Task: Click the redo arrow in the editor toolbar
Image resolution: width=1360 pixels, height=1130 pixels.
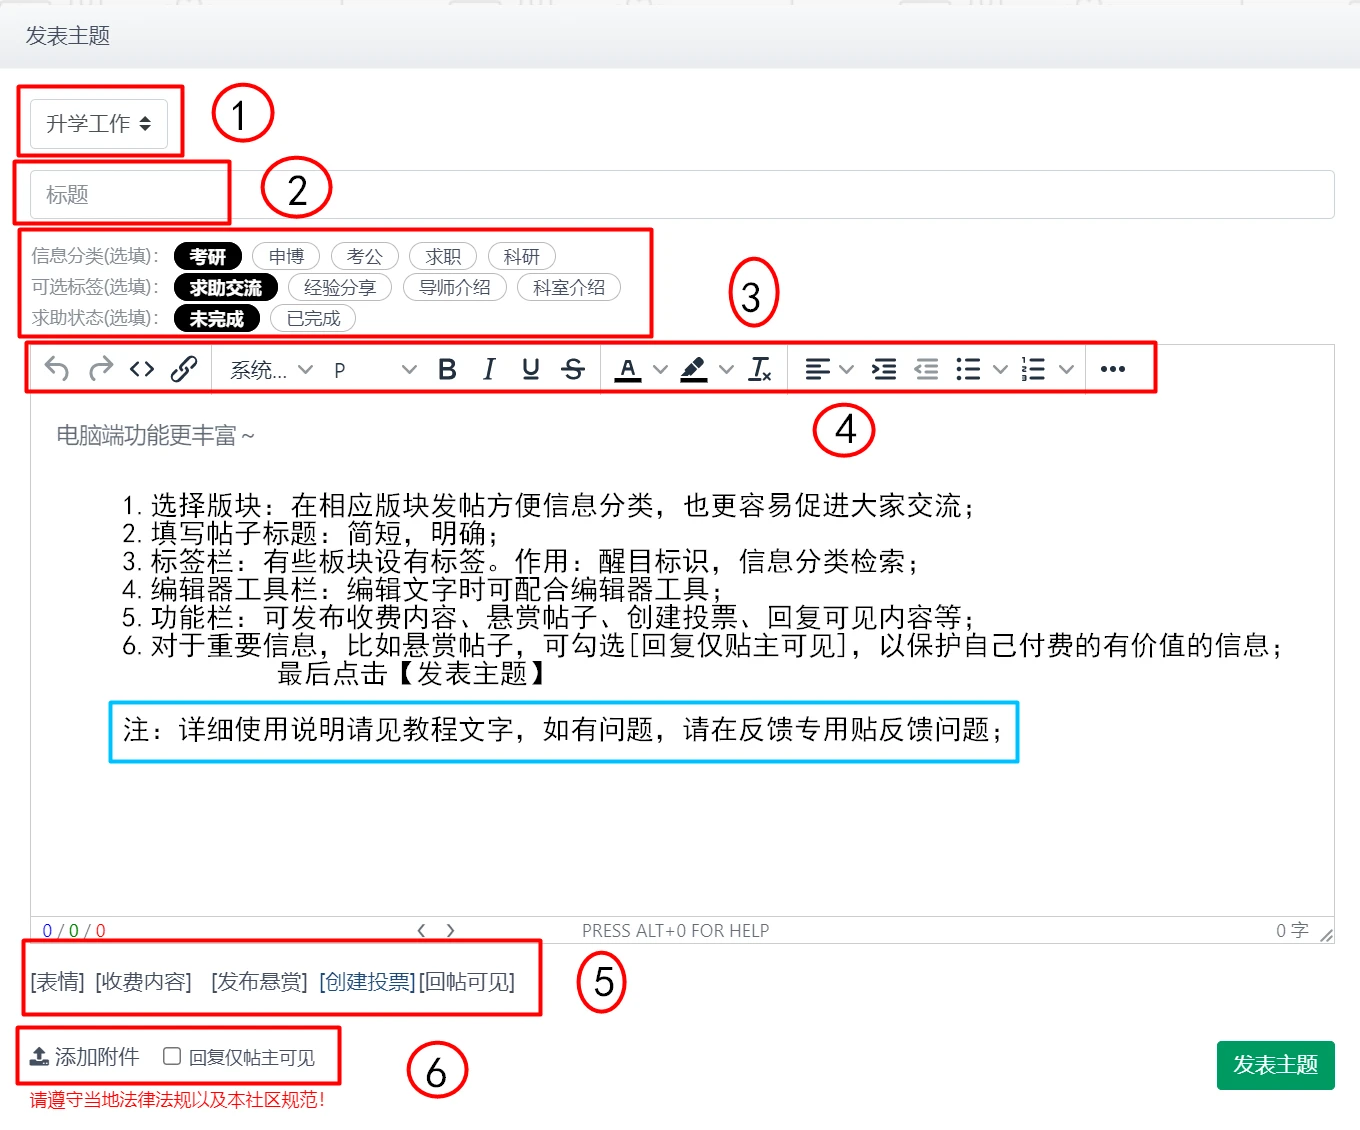Action: 100,368
